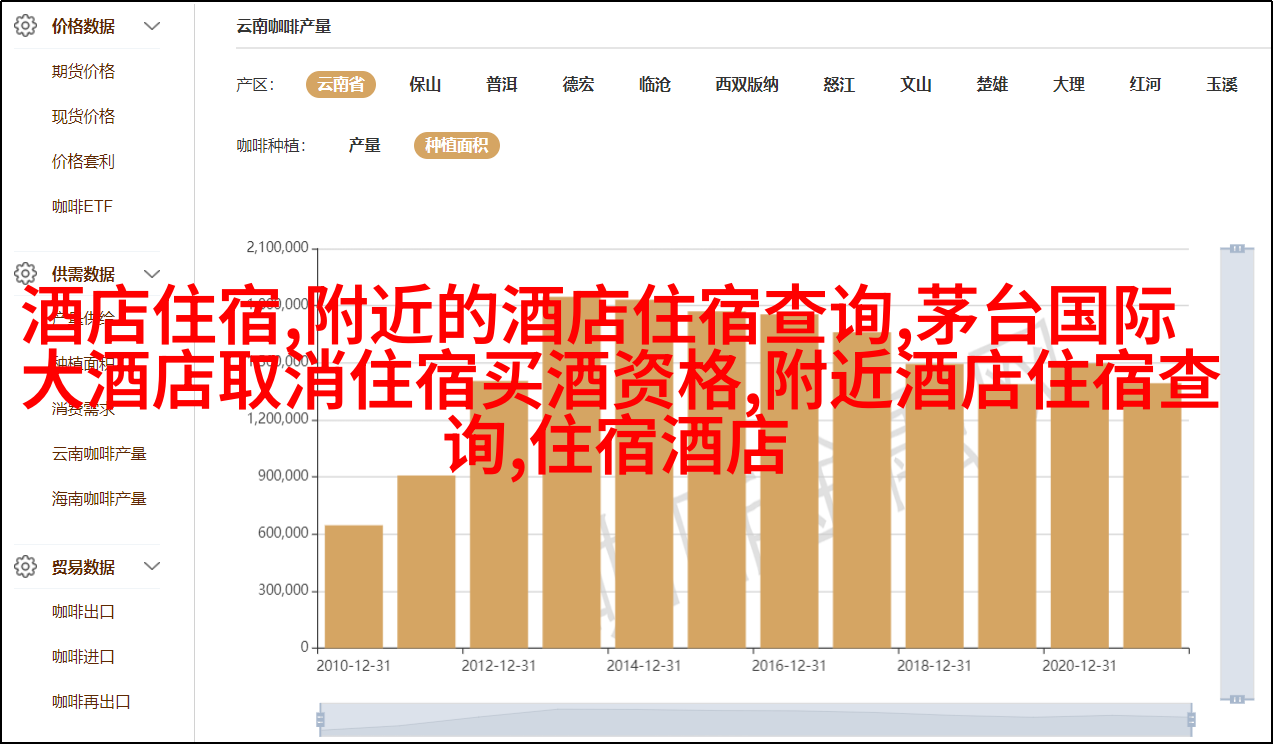Open 咖啡出口 under 贸易数据
This screenshot has width=1275, height=744.
(x=84, y=612)
